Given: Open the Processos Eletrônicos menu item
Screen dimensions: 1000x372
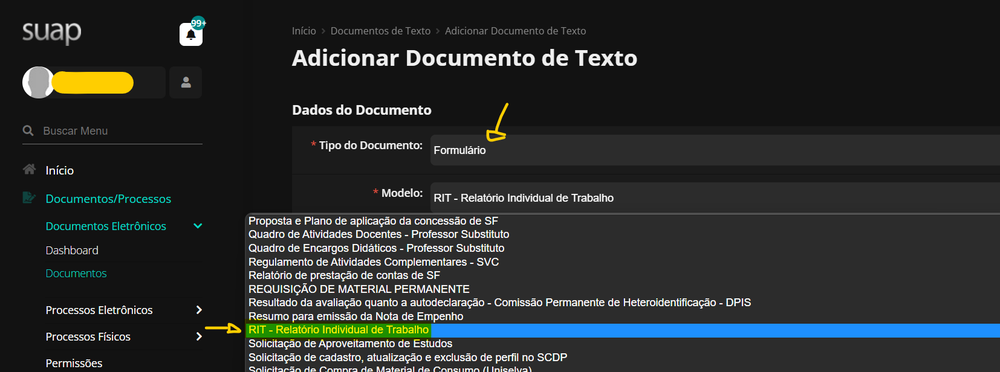Looking at the screenshot, I should click(x=99, y=310).
